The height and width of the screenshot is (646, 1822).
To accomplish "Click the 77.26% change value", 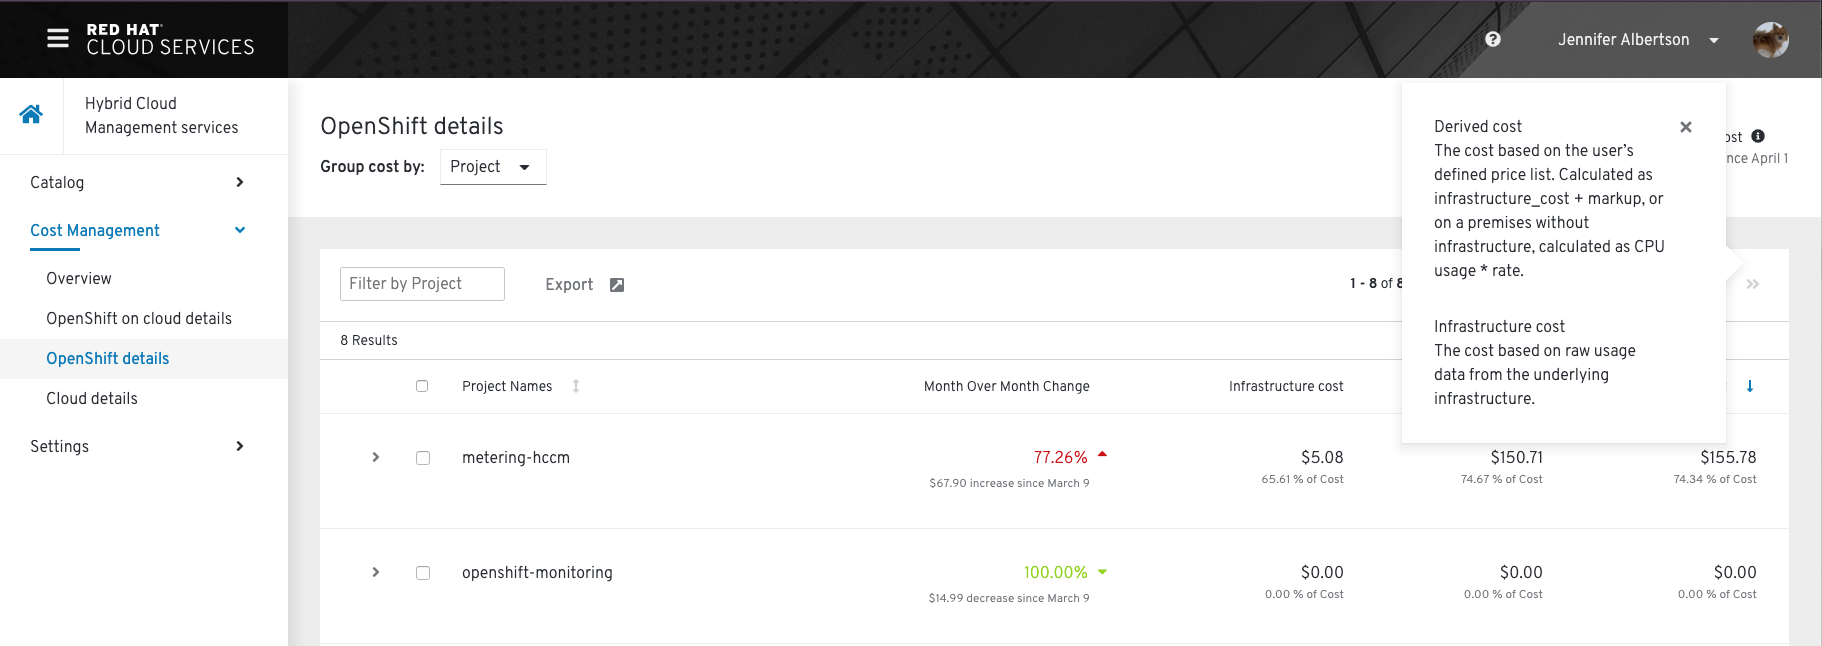I will [x=1060, y=457].
